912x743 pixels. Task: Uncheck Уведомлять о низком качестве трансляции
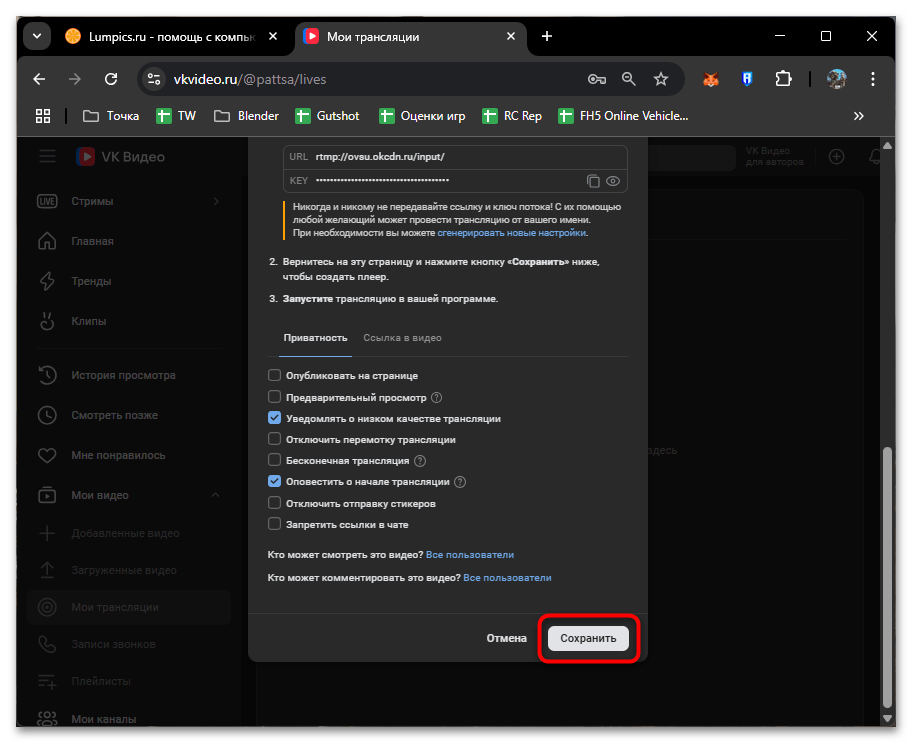point(275,418)
